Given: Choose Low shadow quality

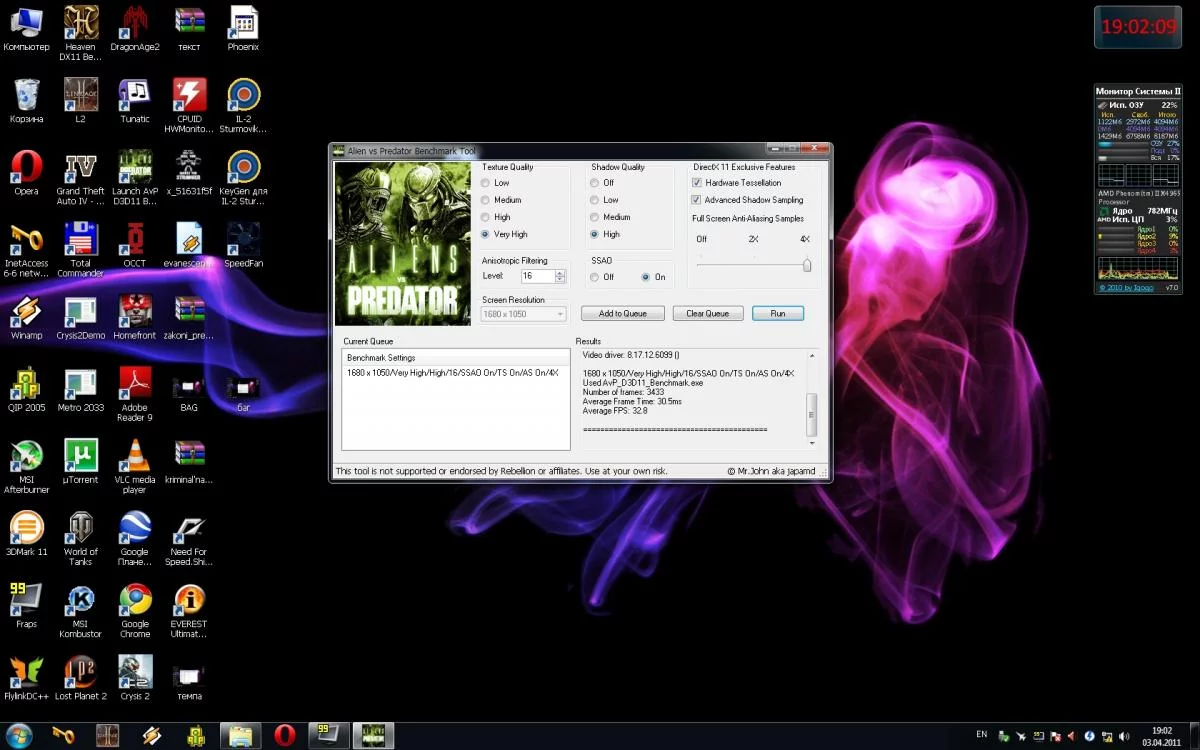Looking at the screenshot, I should pos(595,200).
